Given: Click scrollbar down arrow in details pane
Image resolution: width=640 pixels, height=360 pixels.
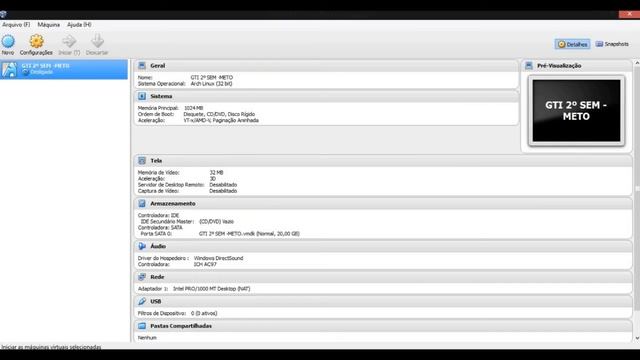Looking at the screenshot, I should pos(637,338).
